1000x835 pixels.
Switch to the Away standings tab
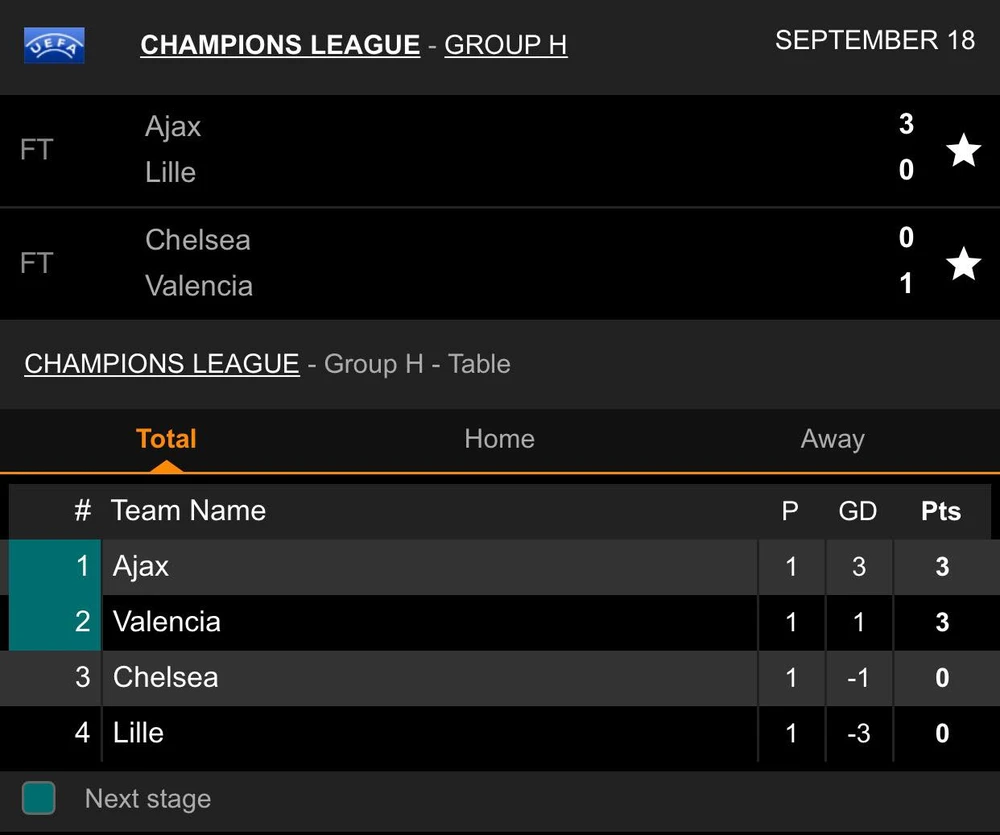click(832, 439)
